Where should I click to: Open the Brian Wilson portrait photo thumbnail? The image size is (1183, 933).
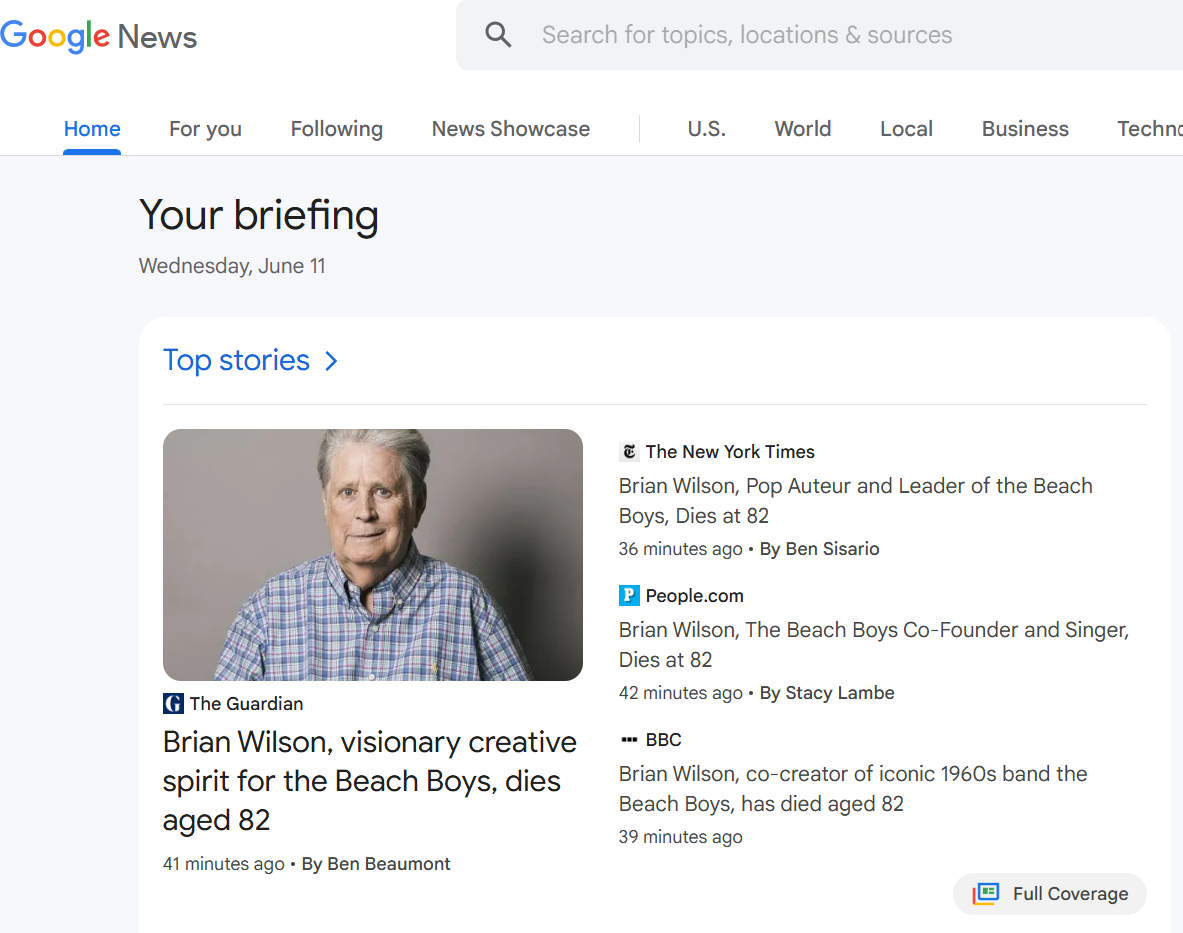pos(373,554)
